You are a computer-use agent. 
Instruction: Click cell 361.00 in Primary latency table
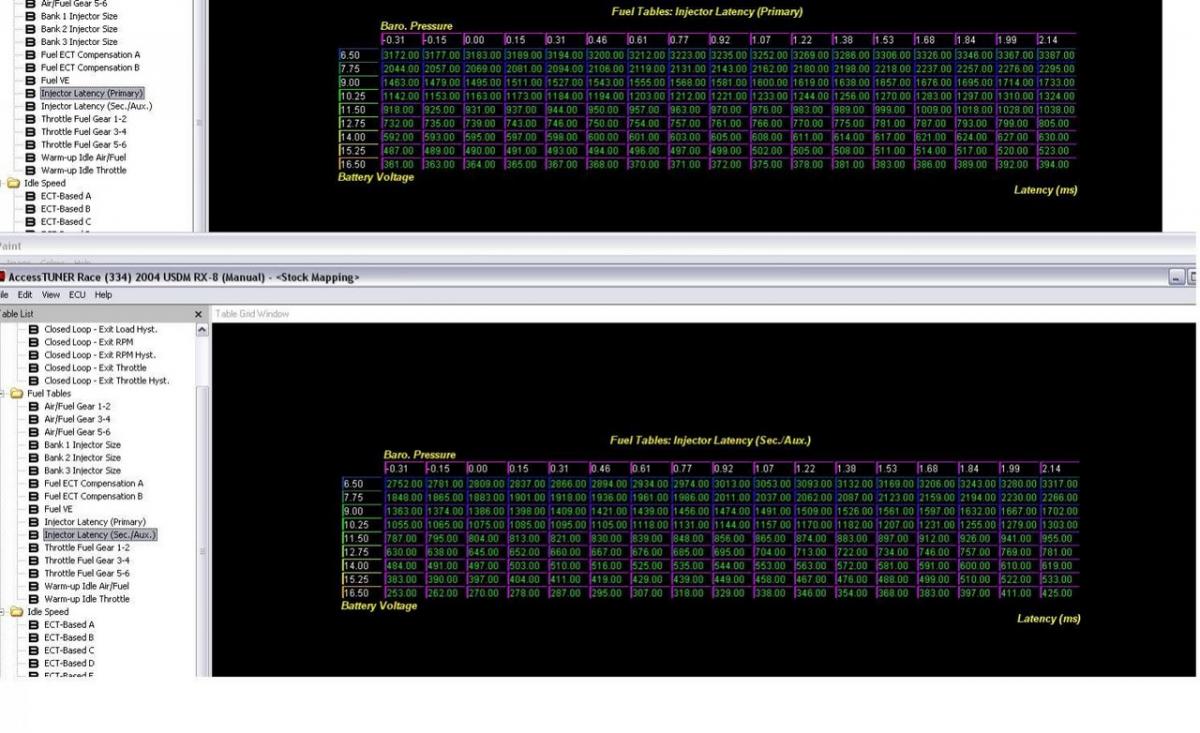pos(401,164)
